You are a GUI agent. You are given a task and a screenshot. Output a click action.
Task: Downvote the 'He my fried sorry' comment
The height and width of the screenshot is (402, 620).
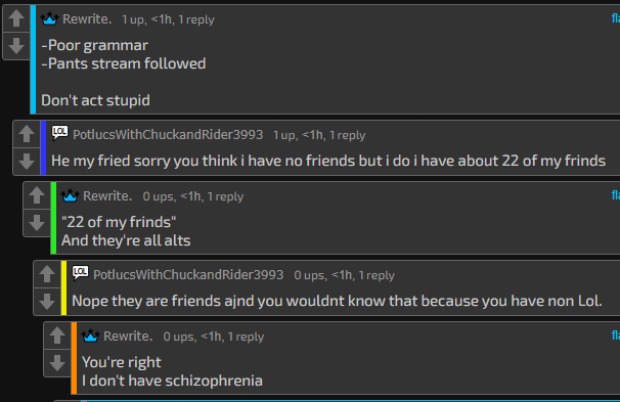click(25, 160)
